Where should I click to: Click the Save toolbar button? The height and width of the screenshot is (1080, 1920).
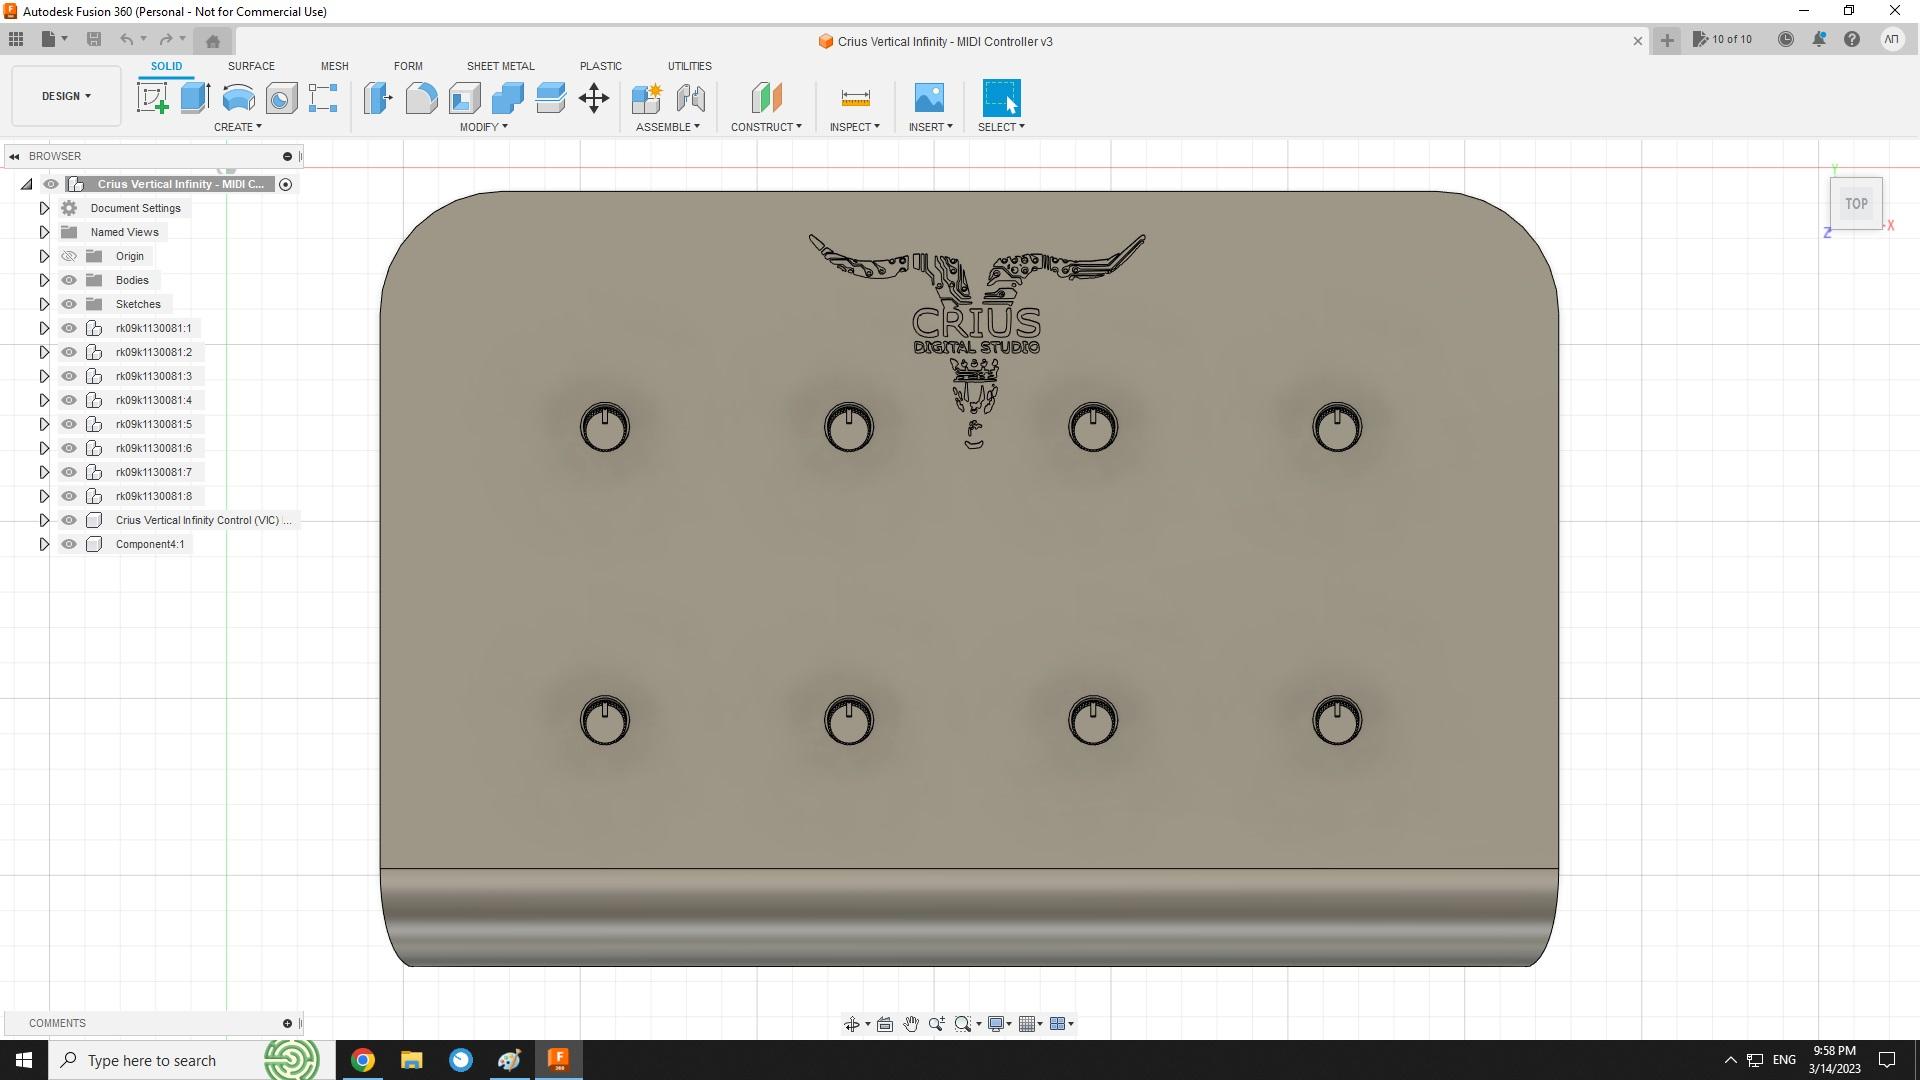[94, 38]
